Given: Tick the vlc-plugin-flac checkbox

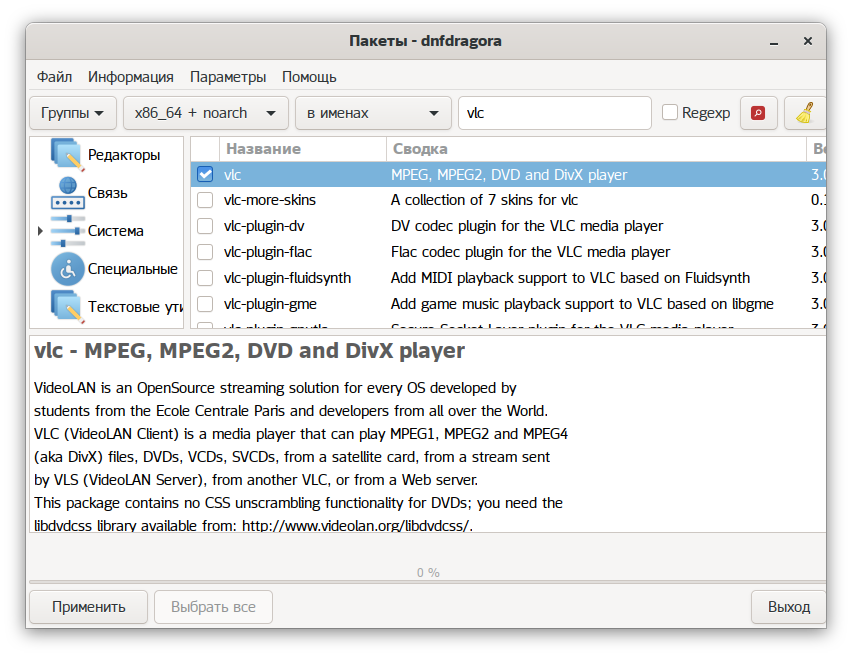Looking at the screenshot, I should [x=205, y=252].
